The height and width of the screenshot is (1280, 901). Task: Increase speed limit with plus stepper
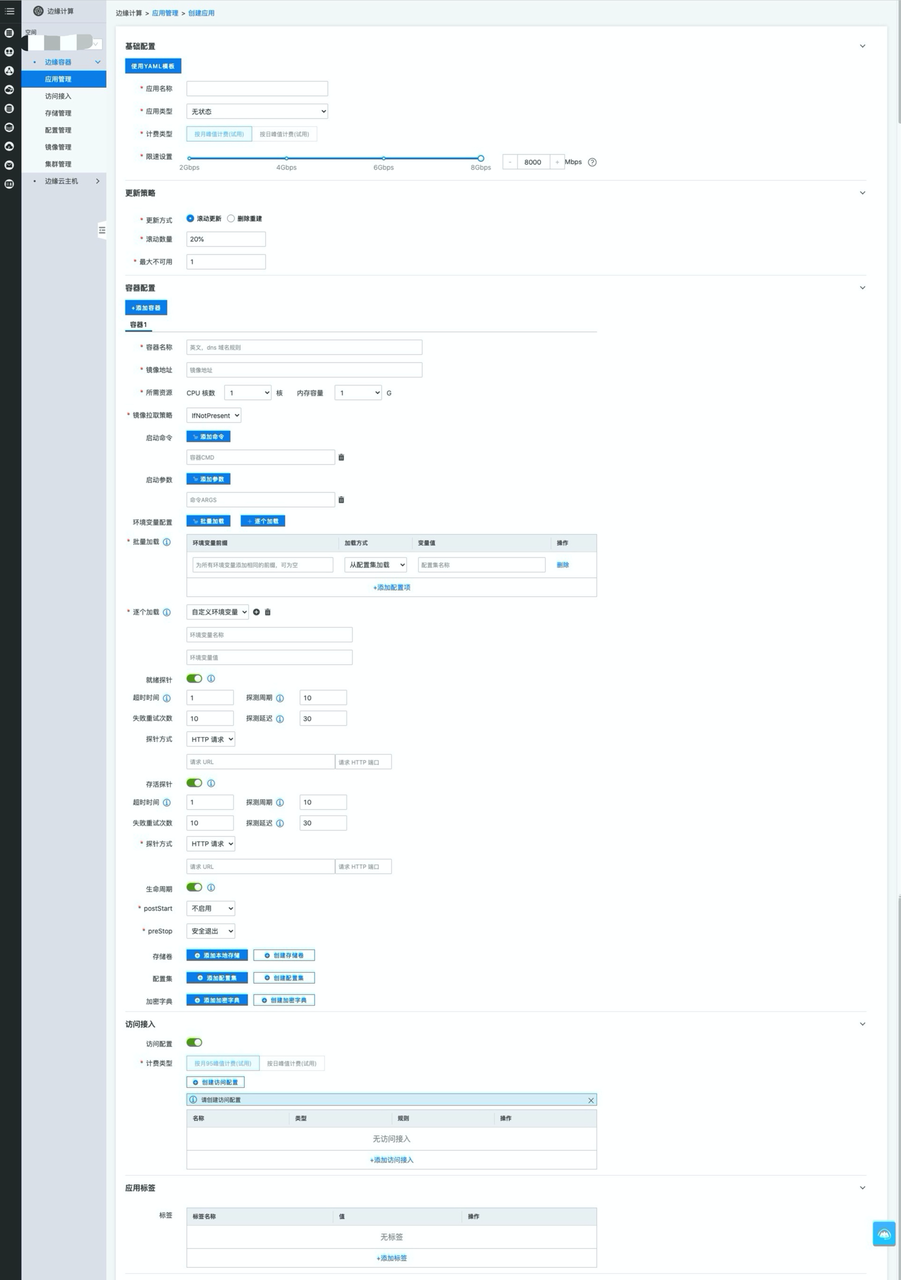tap(557, 162)
